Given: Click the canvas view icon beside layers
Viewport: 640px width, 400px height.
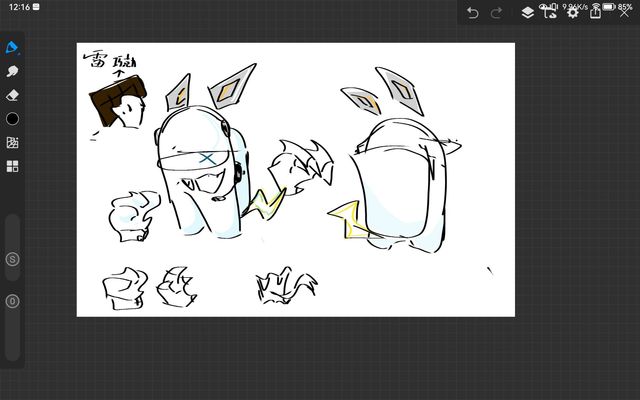Looking at the screenshot, I should coord(550,13).
